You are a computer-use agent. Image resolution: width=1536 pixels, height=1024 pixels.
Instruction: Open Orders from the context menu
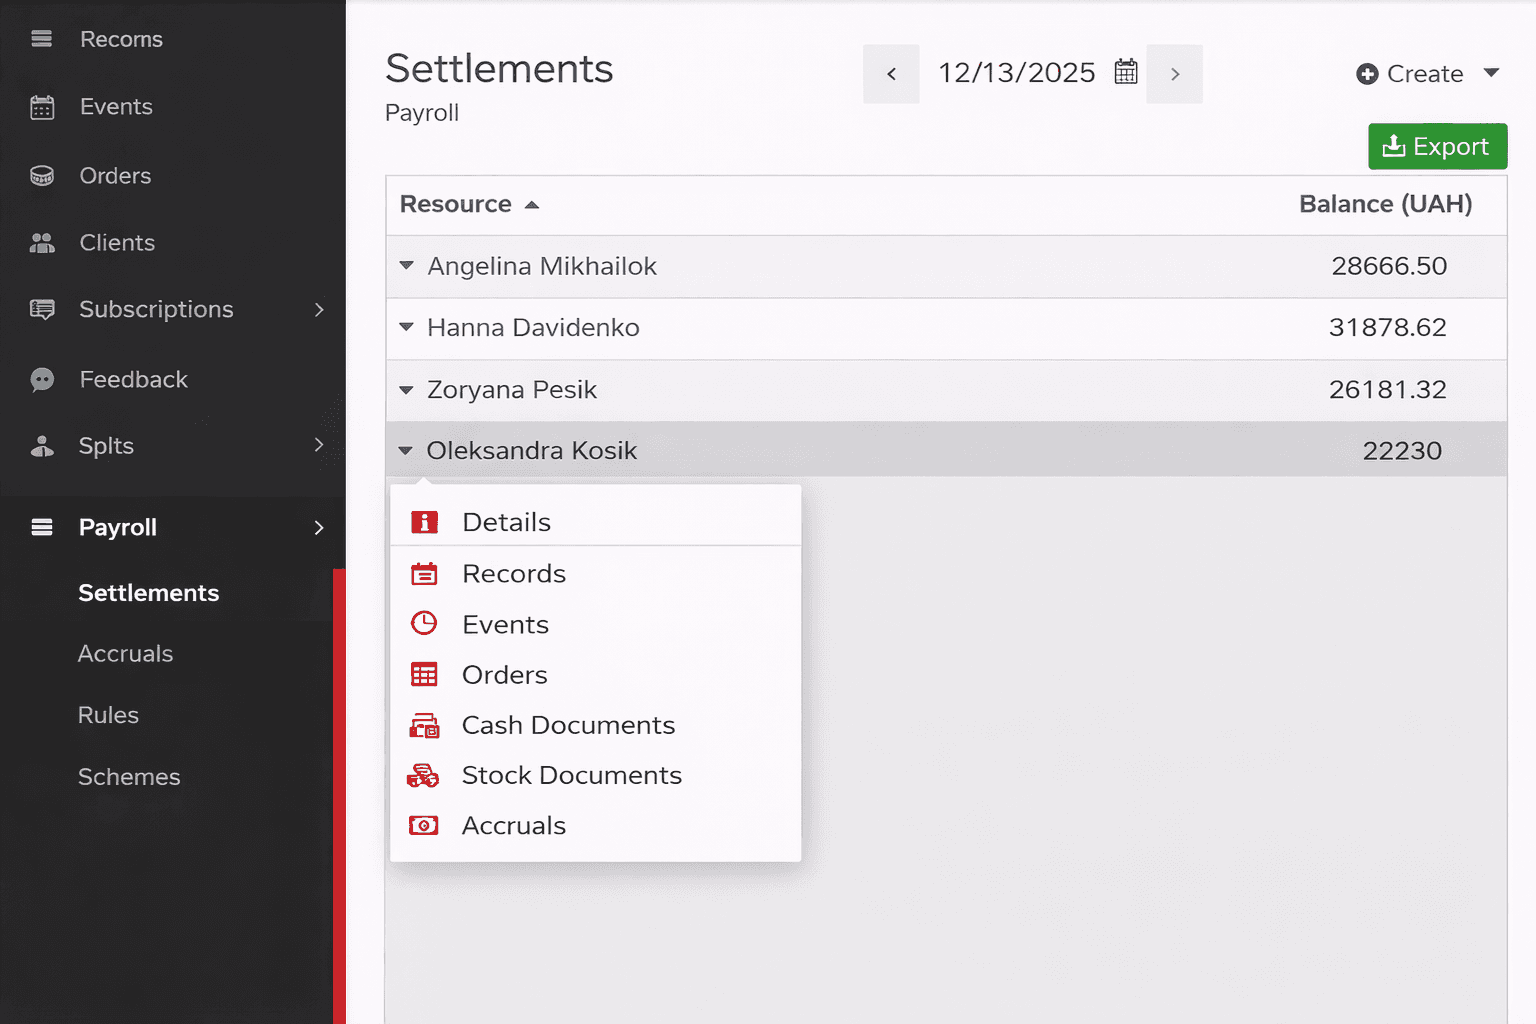tap(504, 675)
